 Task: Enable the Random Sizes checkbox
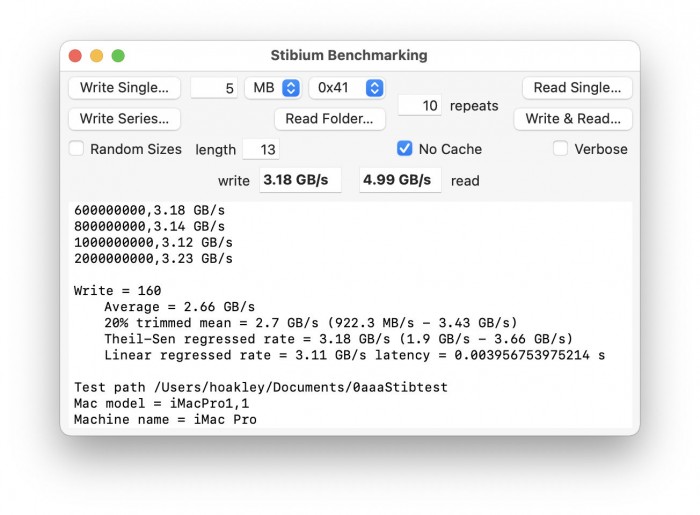[76, 149]
